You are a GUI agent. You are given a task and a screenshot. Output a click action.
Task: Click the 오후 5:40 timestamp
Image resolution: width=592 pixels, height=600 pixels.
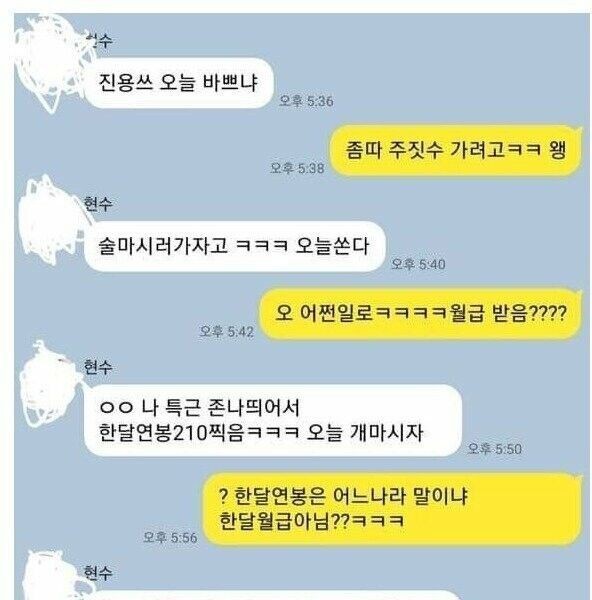click(418, 264)
